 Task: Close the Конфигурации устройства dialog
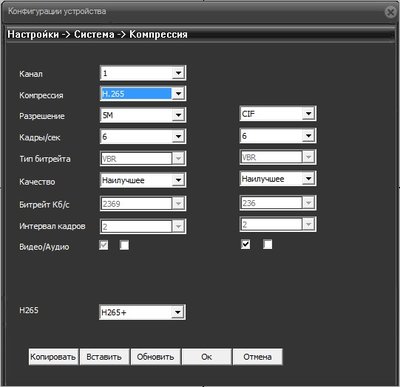pyautogui.click(x=391, y=12)
